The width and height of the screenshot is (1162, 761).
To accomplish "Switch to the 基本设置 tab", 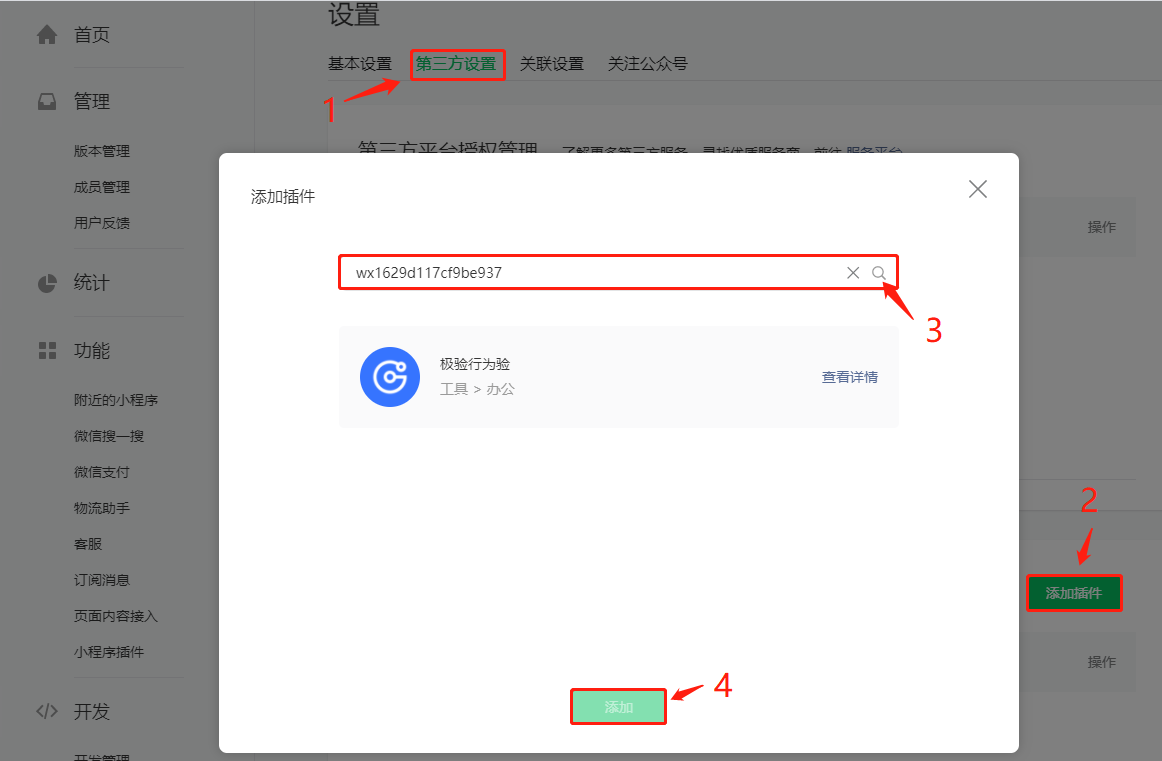I will [x=359, y=63].
